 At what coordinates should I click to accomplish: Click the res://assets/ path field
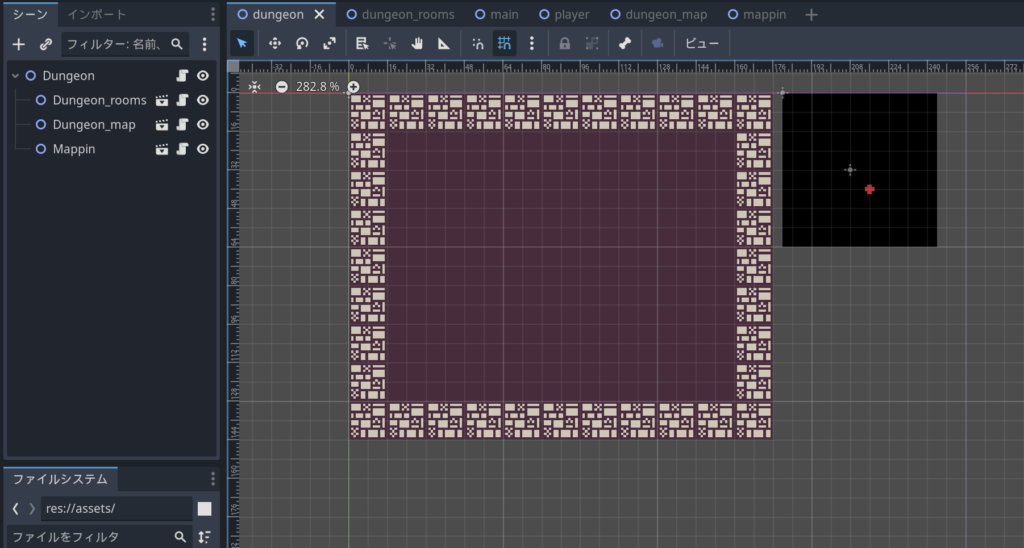coord(116,509)
